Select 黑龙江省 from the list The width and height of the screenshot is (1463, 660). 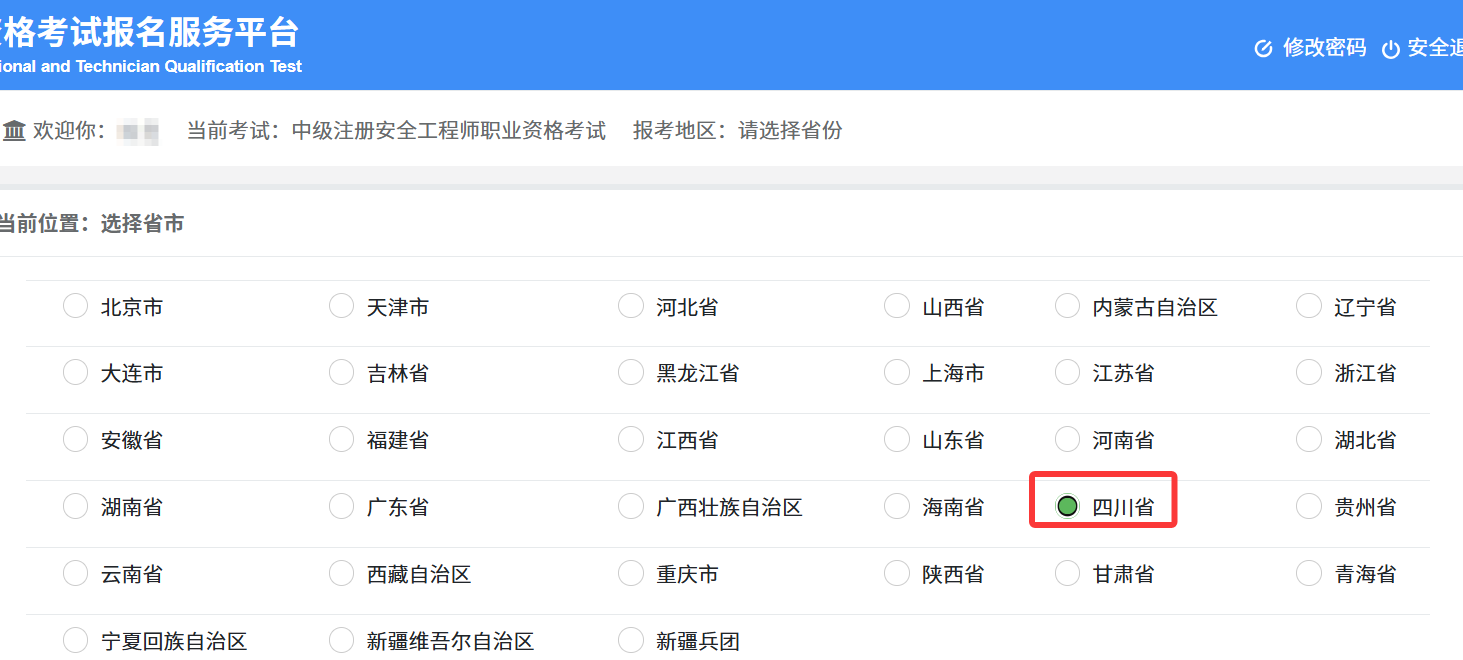[x=630, y=372]
